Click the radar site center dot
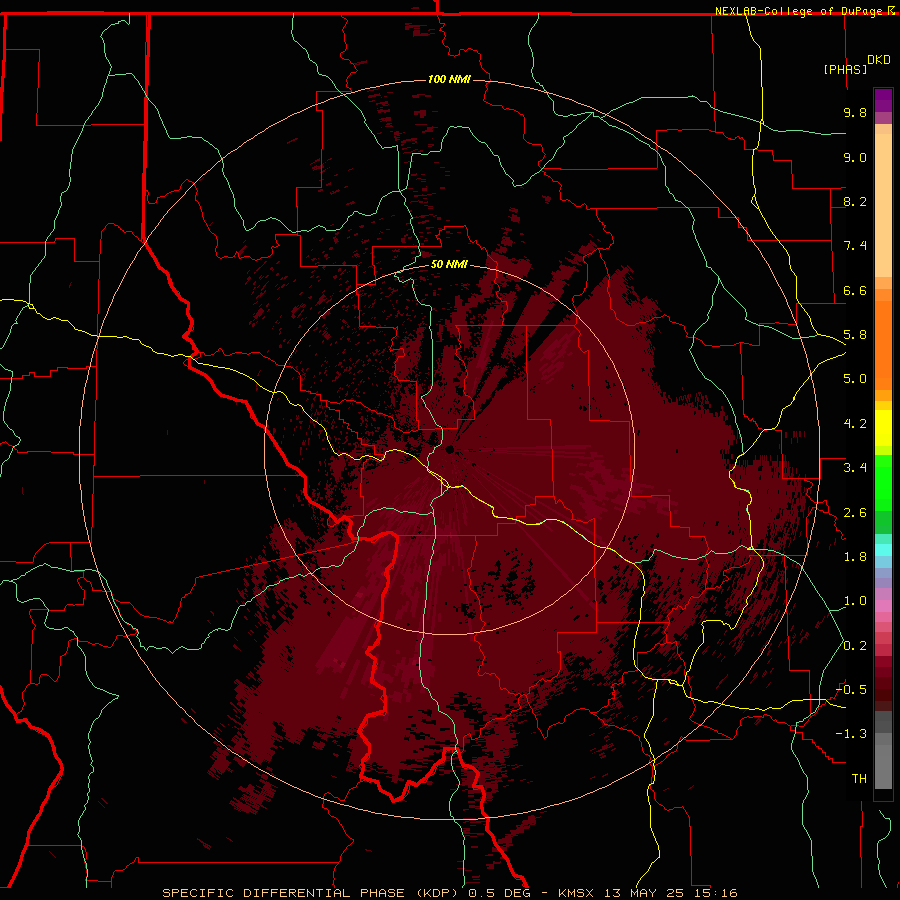This screenshot has width=900, height=900. [450, 449]
